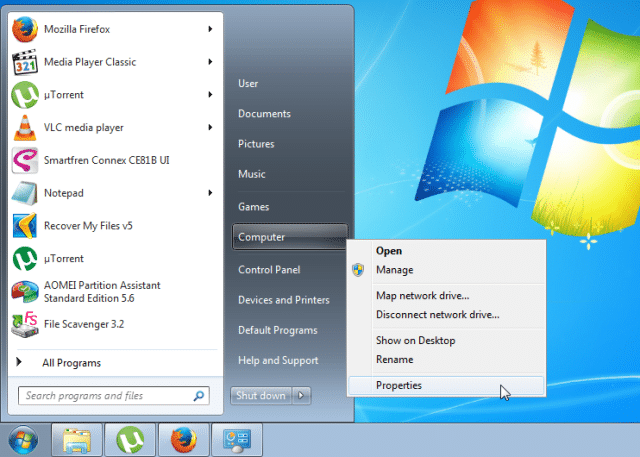Open Music from the Start menu
This screenshot has width=640, height=457.
(x=251, y=174)
